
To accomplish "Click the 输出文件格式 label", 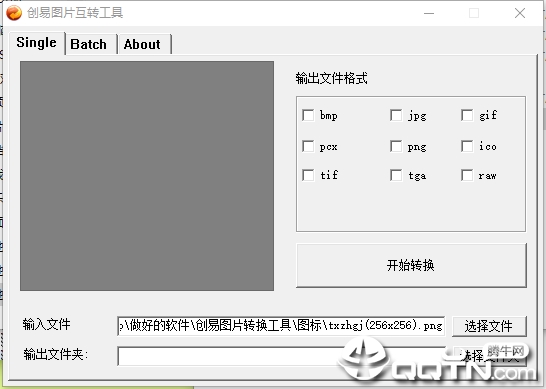I will point(332,78).
